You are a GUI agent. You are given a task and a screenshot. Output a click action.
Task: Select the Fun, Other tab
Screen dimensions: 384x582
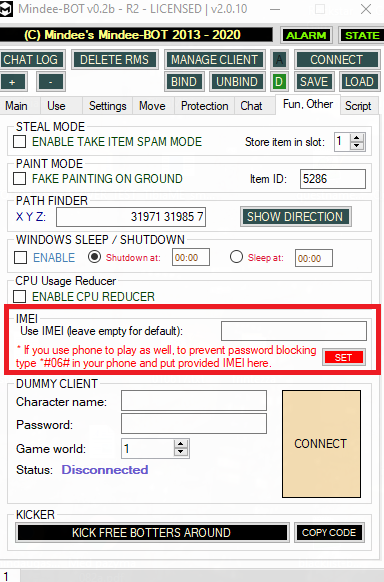[x=308, y=104]
